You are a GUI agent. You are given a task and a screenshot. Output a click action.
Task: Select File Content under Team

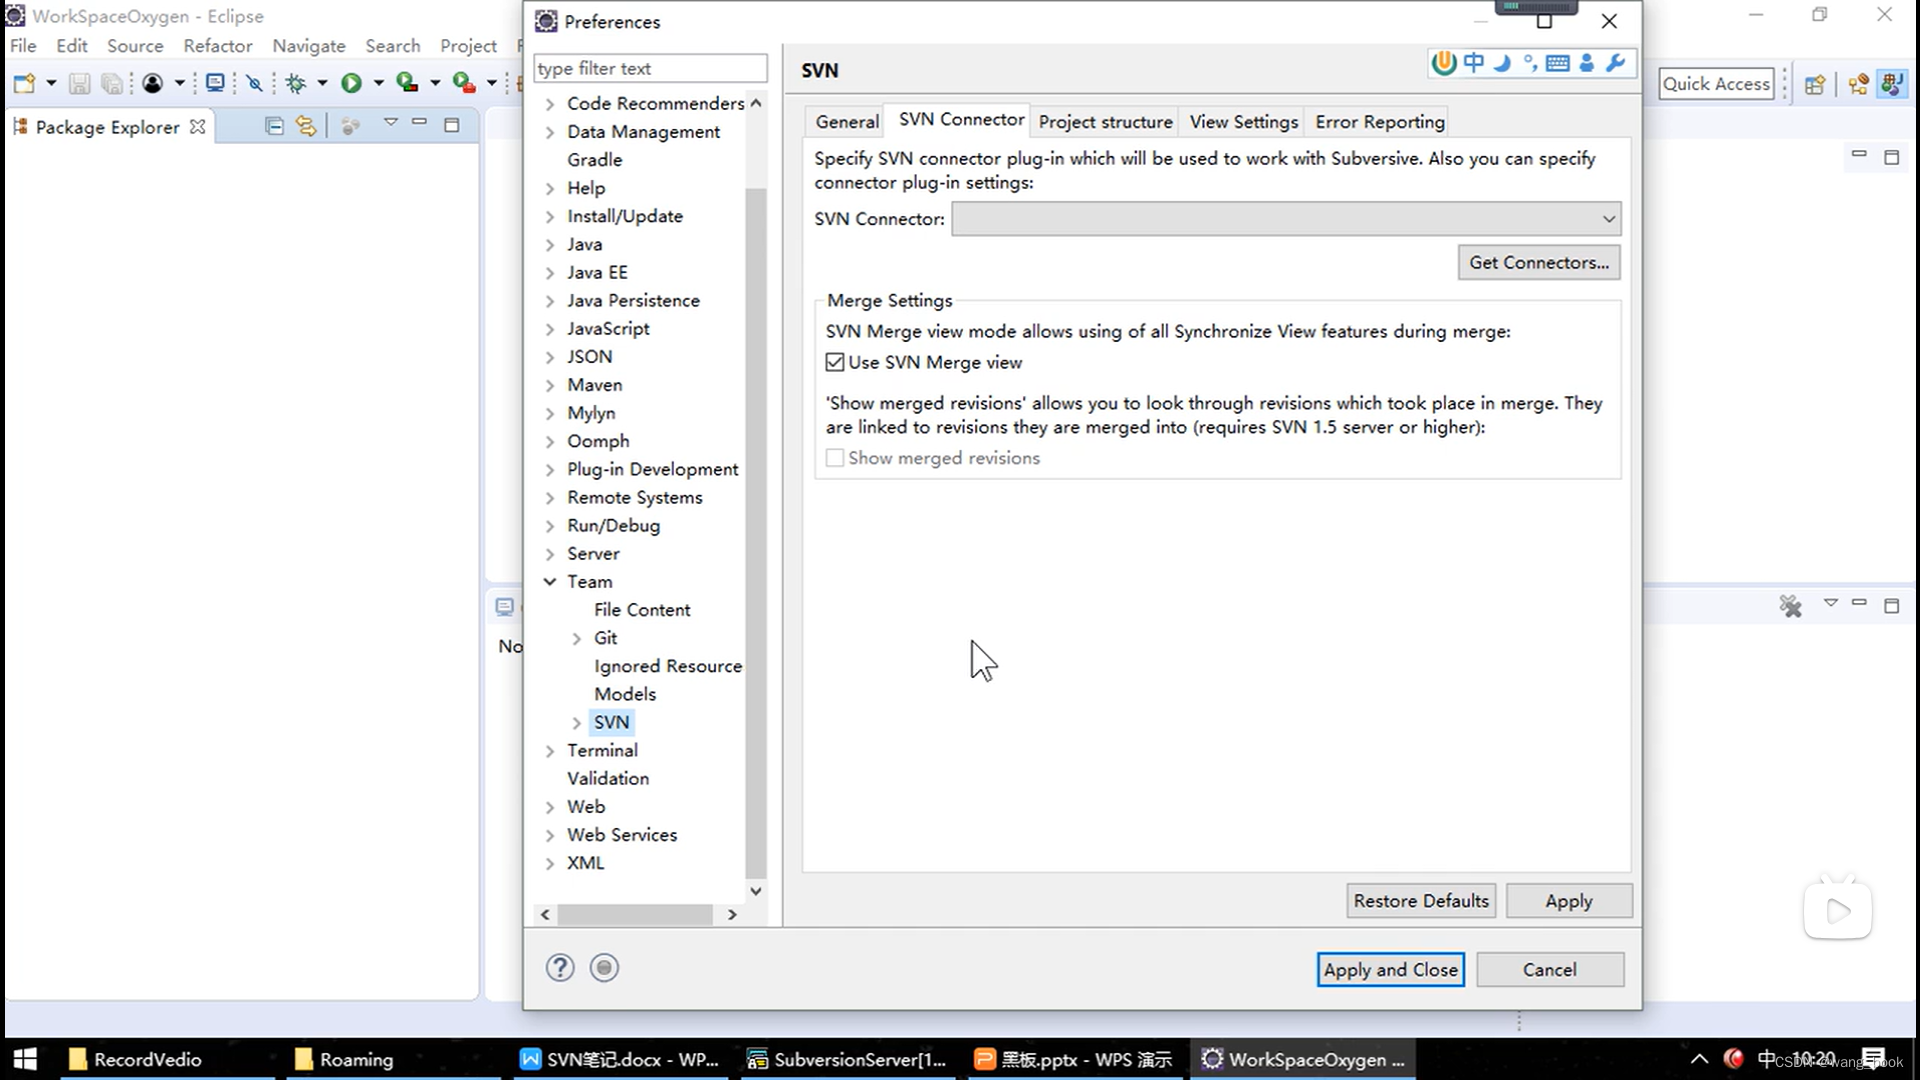click(642, 609)
